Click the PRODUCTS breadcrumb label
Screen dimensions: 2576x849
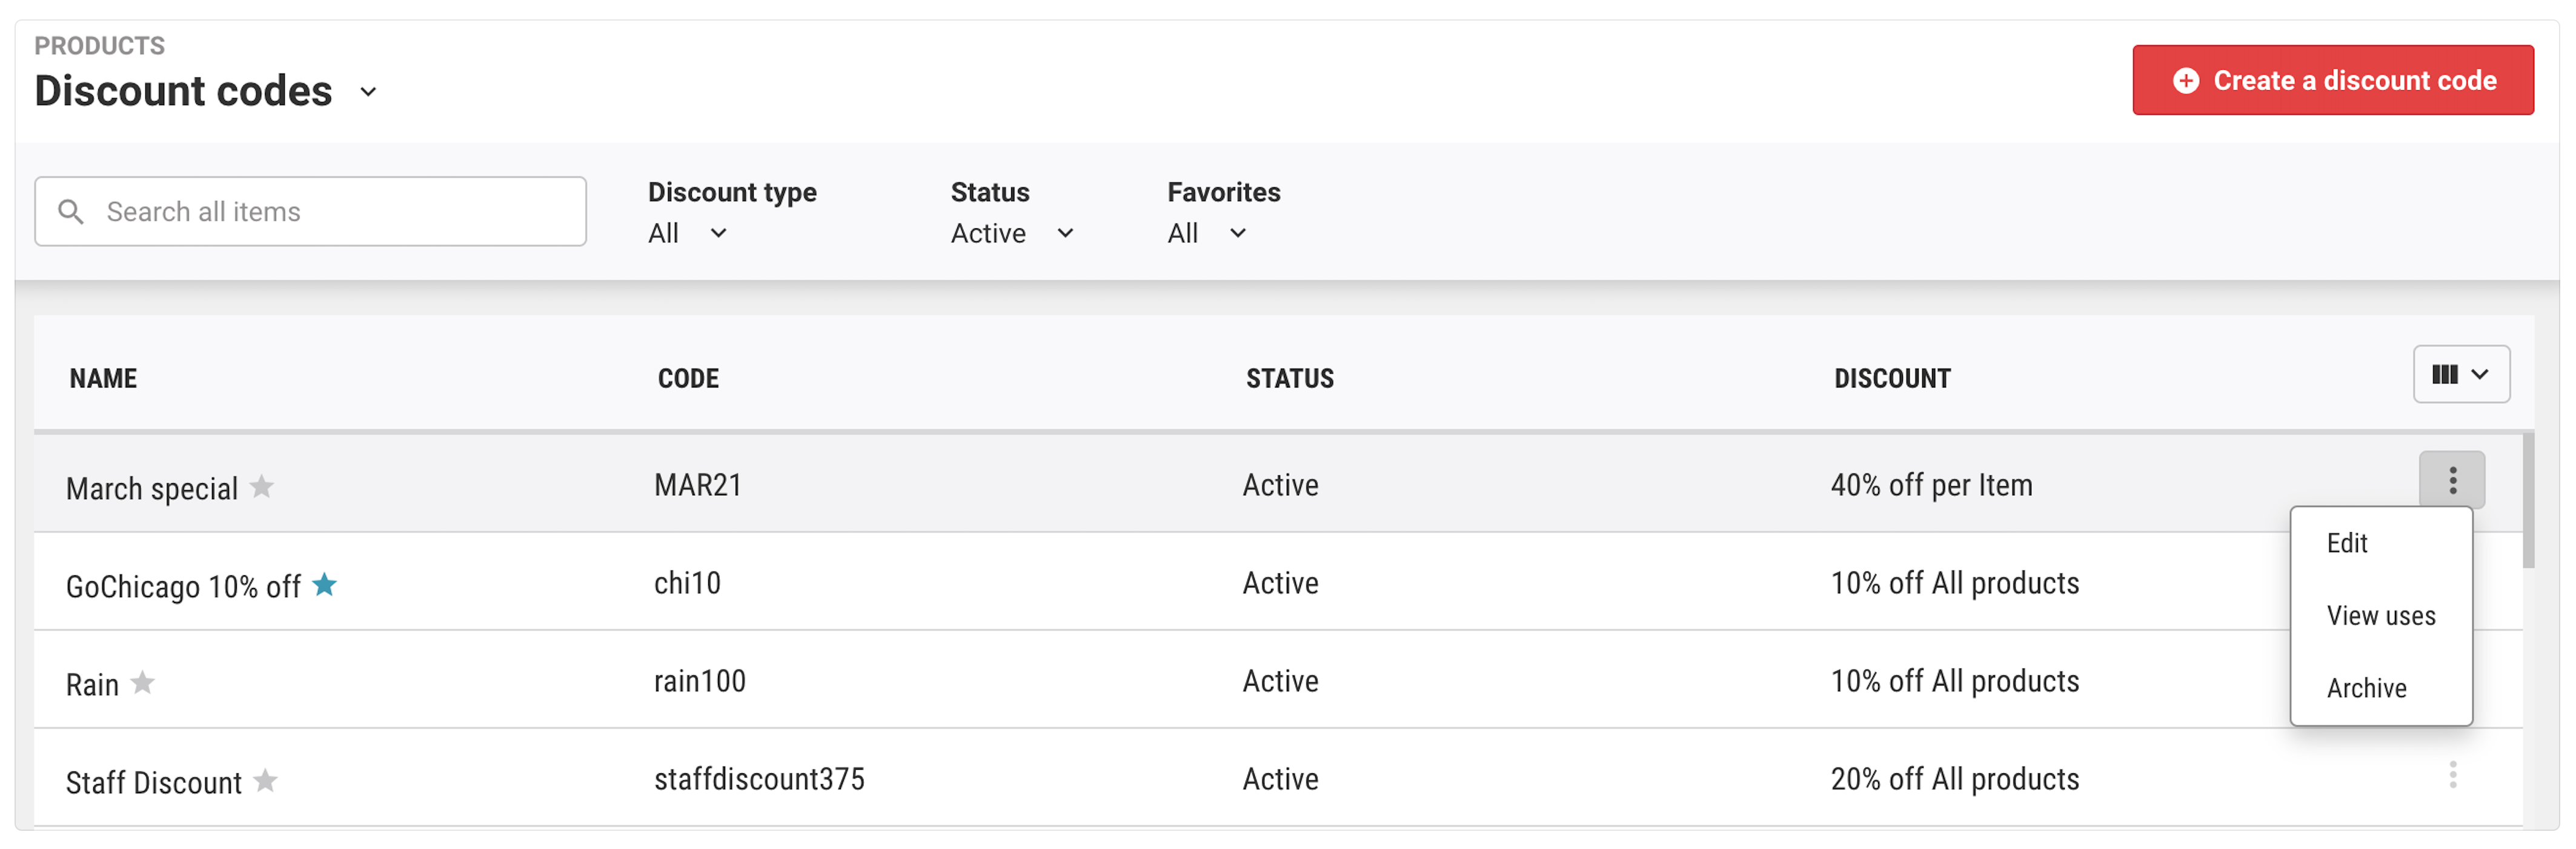click(x=100, y=46)
